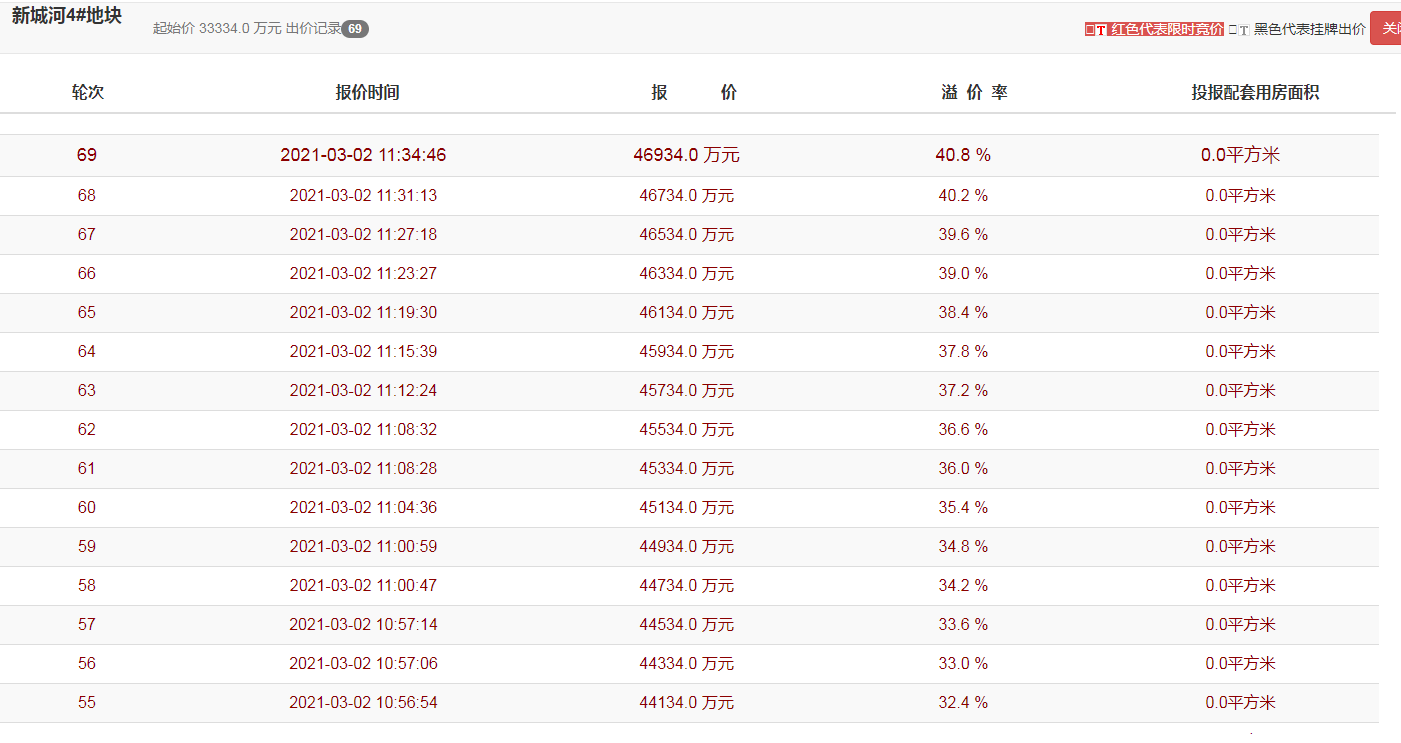Viewport: 1401px width, 743px height.
Task: Select round 69 number in first row
Action: point(87,155)
